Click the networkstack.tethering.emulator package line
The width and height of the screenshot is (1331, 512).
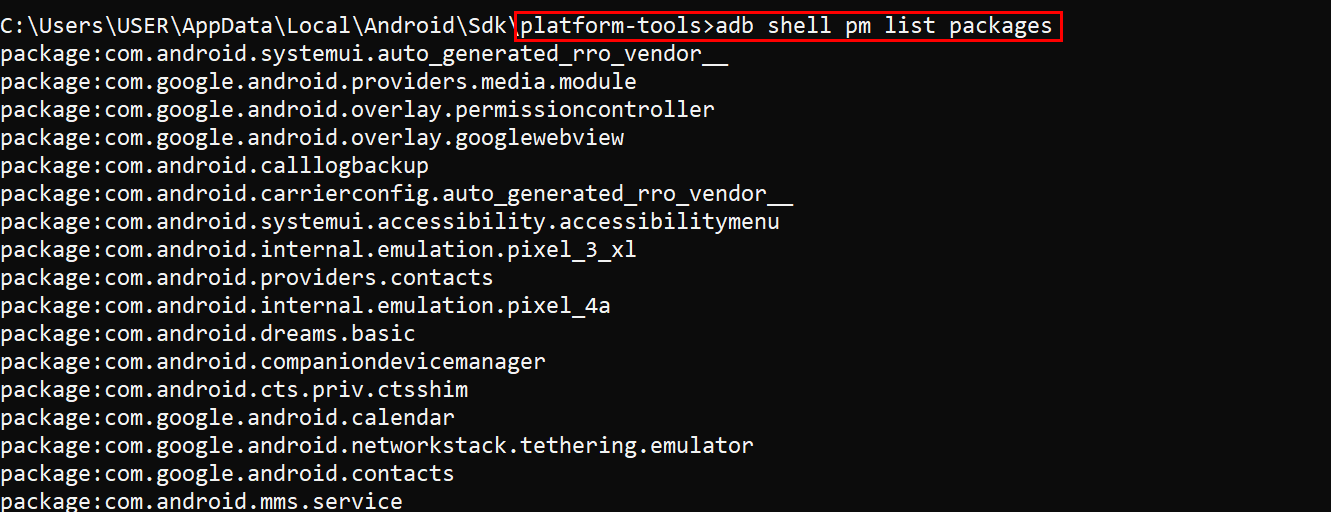[377, 446]
